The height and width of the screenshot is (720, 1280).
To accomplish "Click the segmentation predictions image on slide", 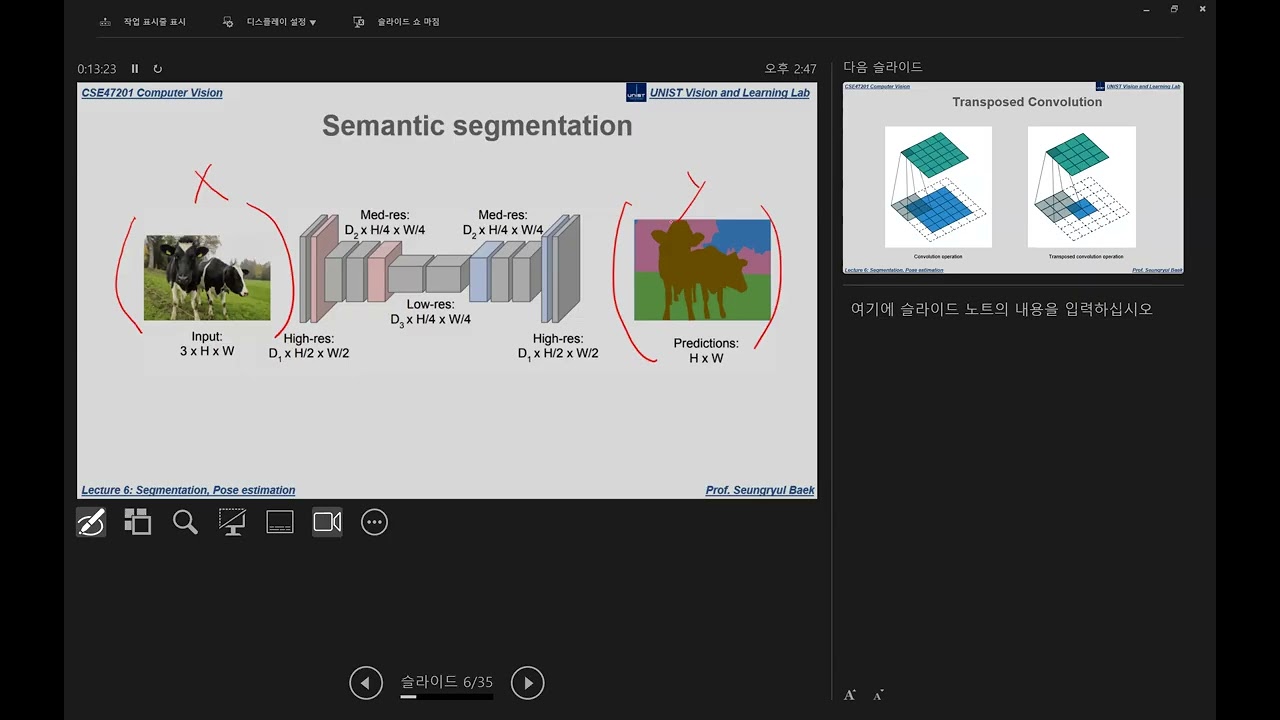I will (x=702, y=270).
